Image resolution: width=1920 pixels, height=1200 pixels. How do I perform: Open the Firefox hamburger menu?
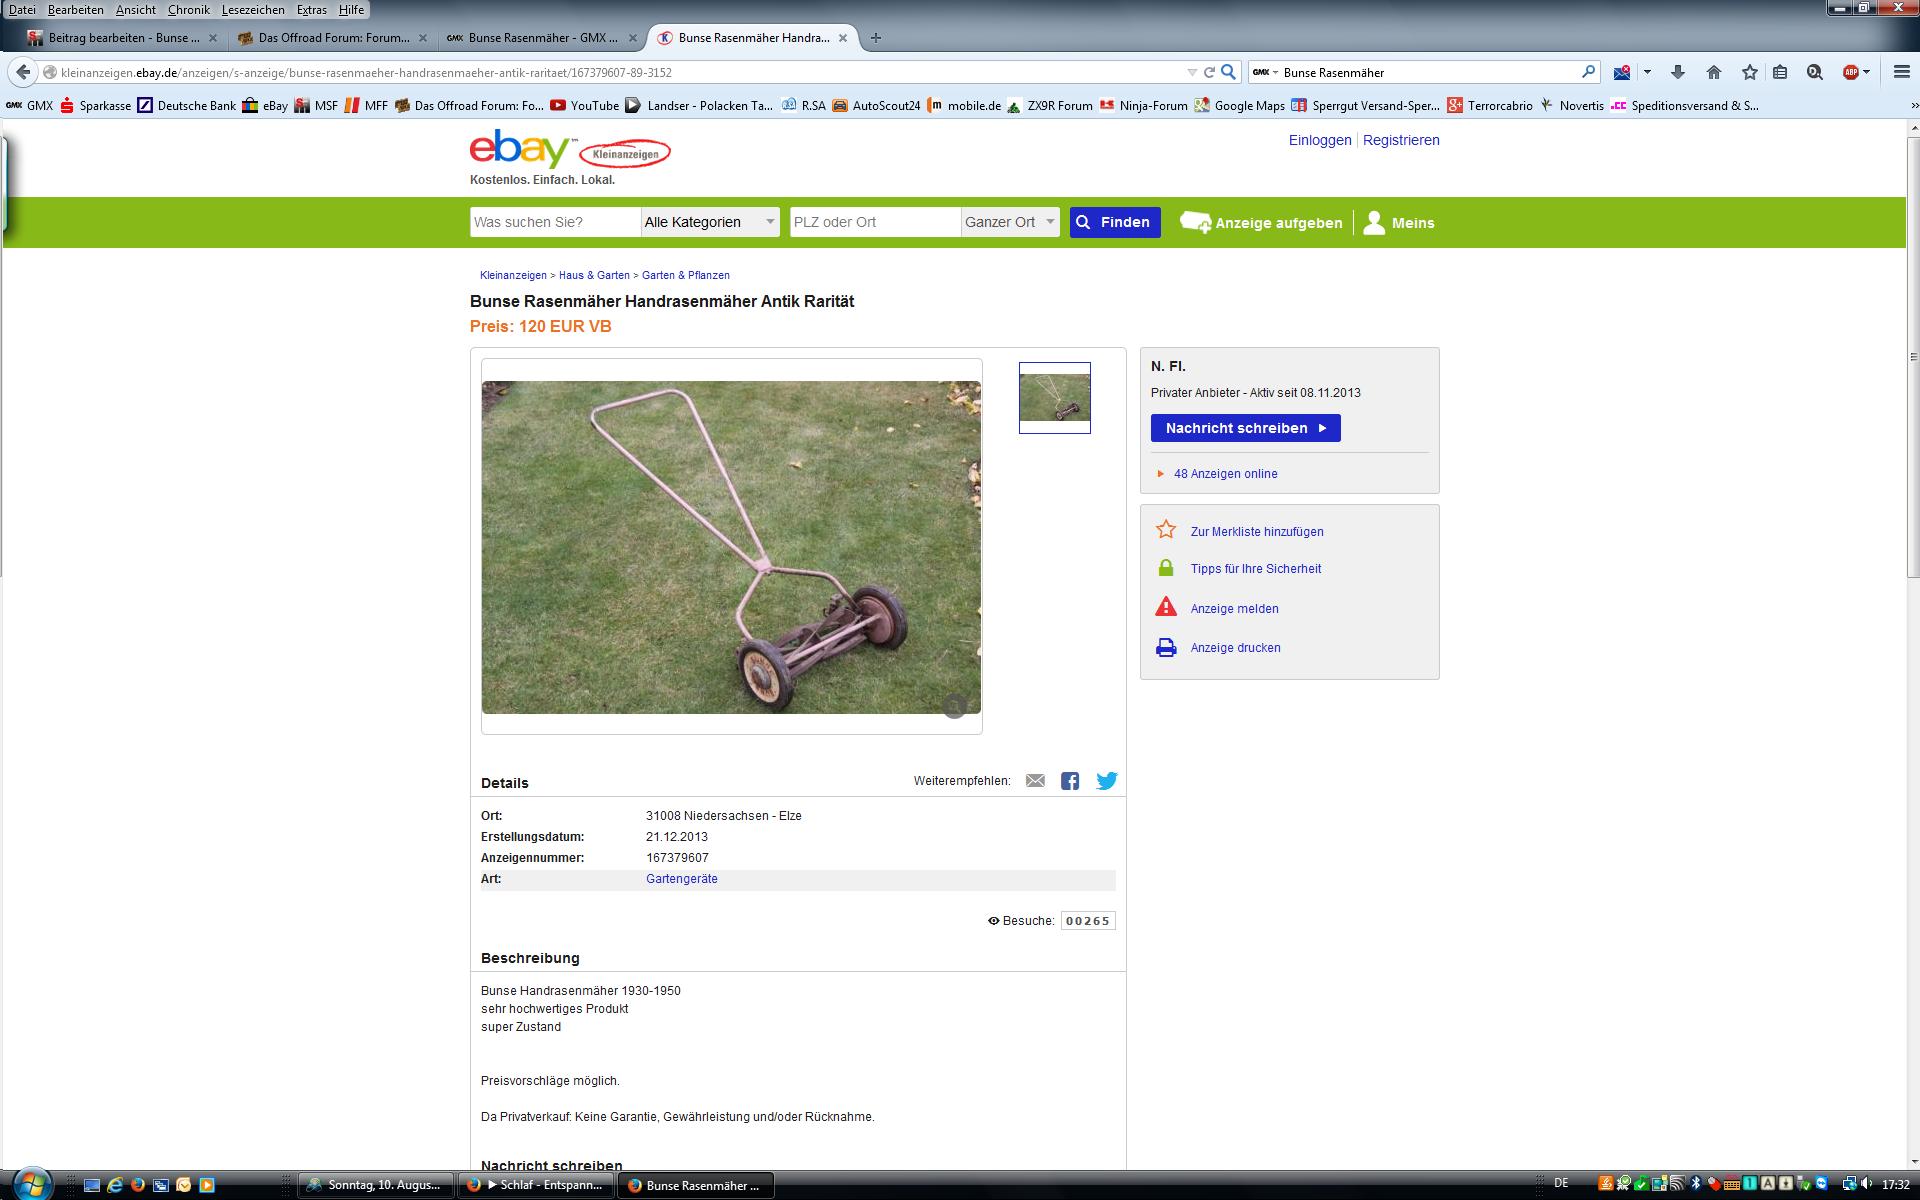[x=1901, y=72]
